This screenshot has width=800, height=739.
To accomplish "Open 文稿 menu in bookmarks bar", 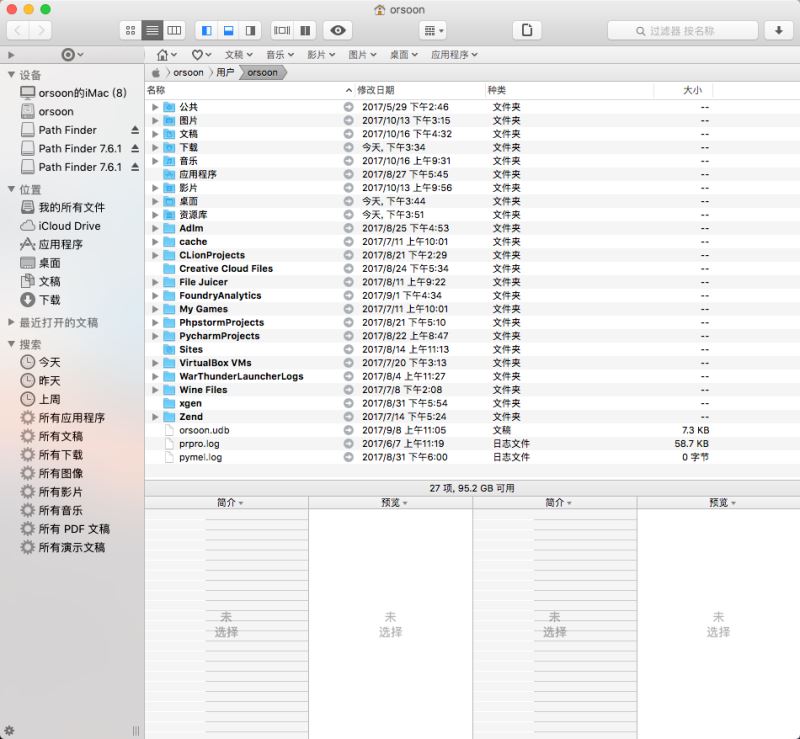I will pos(238,55).
